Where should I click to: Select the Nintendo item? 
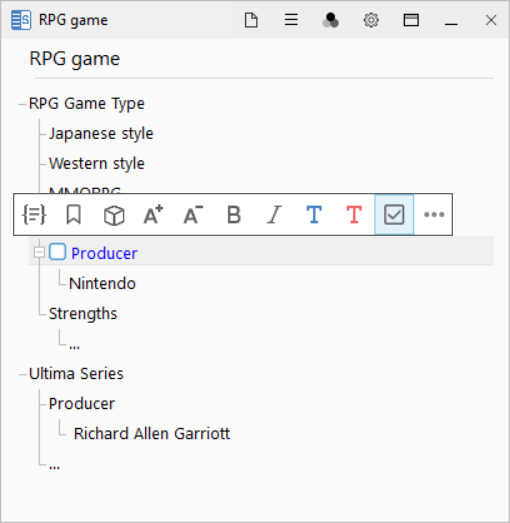coord(102,284)
